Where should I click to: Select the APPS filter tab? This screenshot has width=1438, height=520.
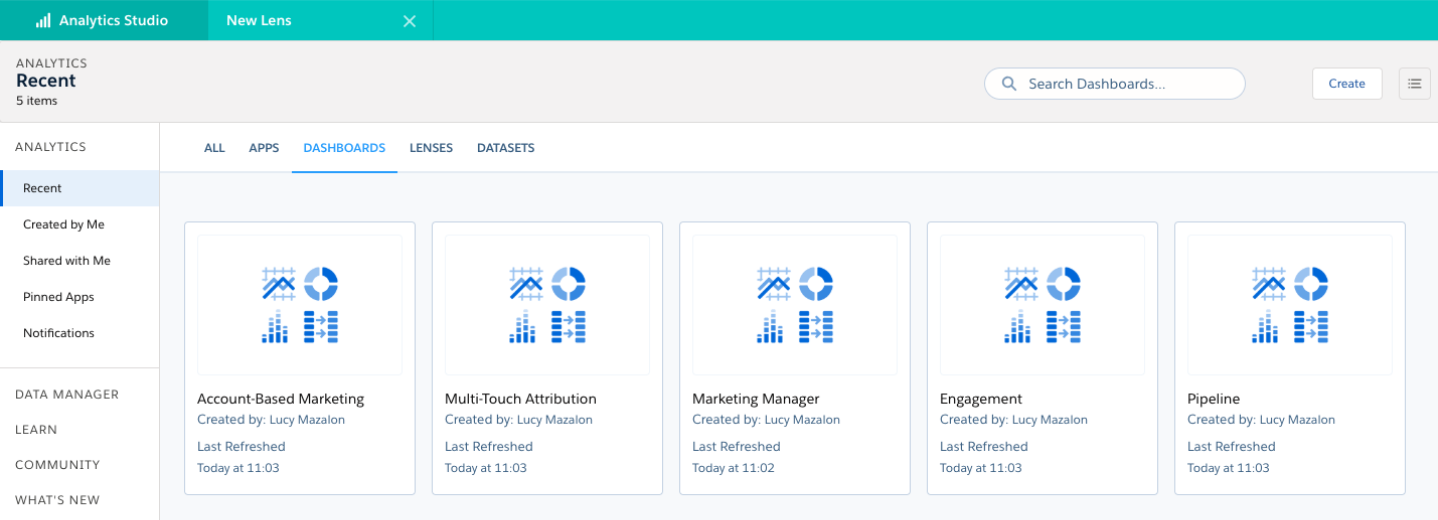[264, 148]
